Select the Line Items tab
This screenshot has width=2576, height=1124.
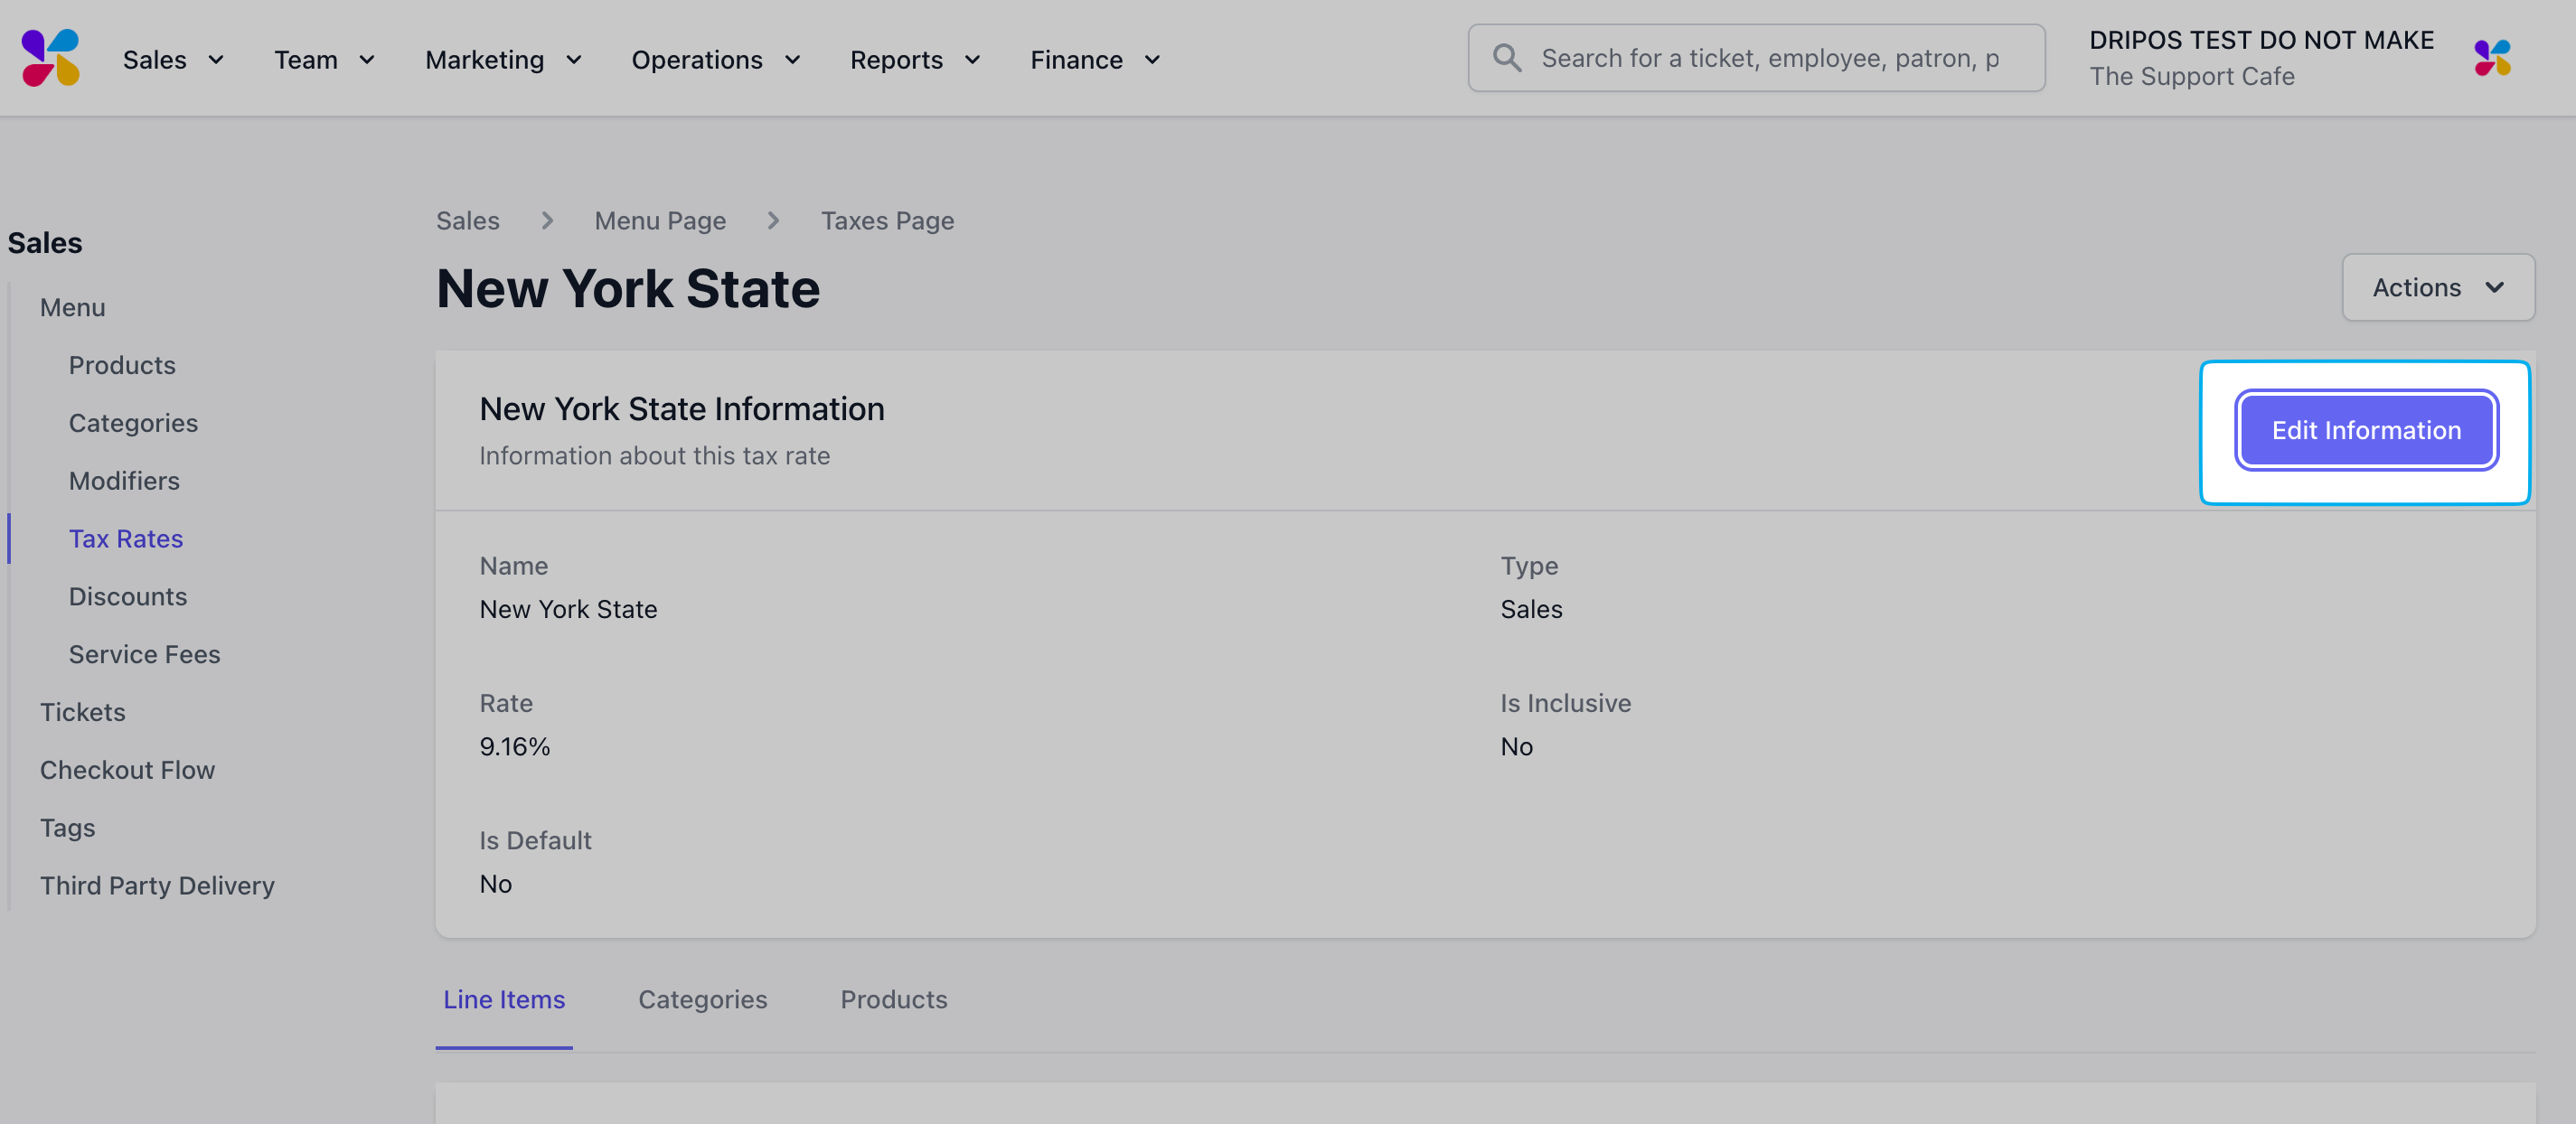pyautogui.click(x=504, y=999)
